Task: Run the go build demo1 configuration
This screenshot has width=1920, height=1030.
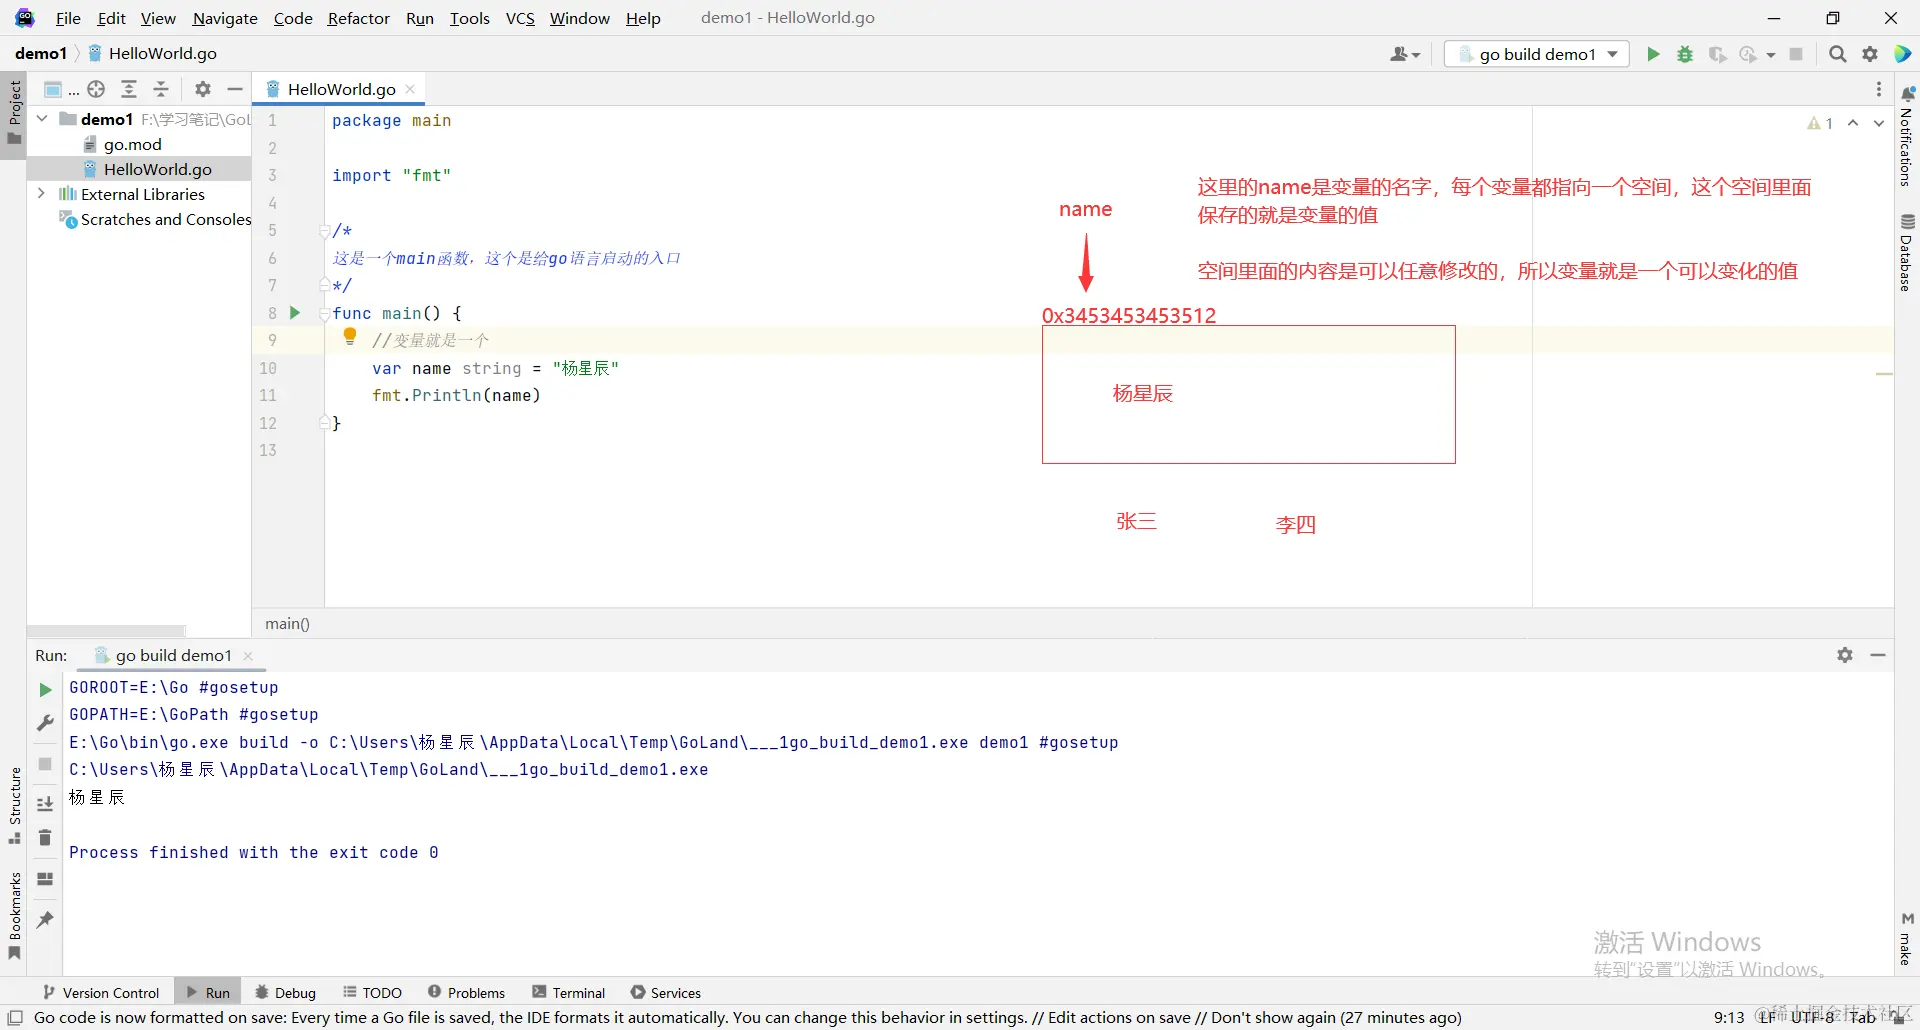Action: [1653, 54]
